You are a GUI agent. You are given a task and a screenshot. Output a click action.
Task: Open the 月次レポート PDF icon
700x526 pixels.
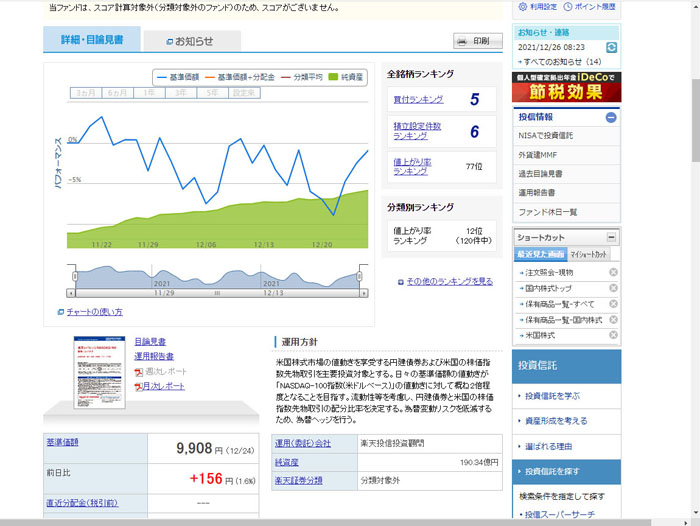tap(139, 386)
